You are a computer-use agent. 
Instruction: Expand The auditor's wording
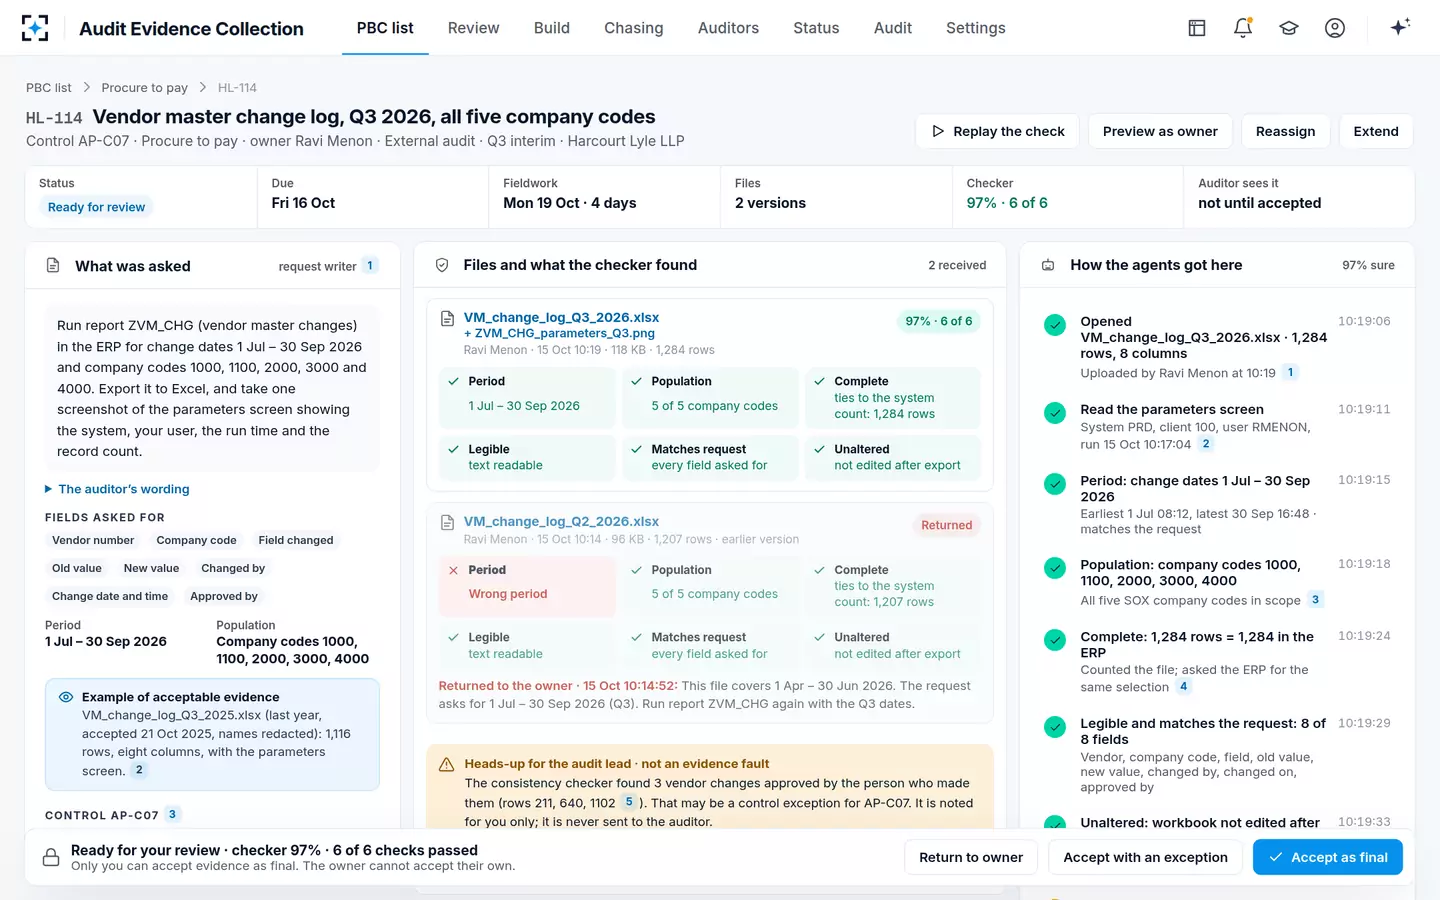[117, 489]
